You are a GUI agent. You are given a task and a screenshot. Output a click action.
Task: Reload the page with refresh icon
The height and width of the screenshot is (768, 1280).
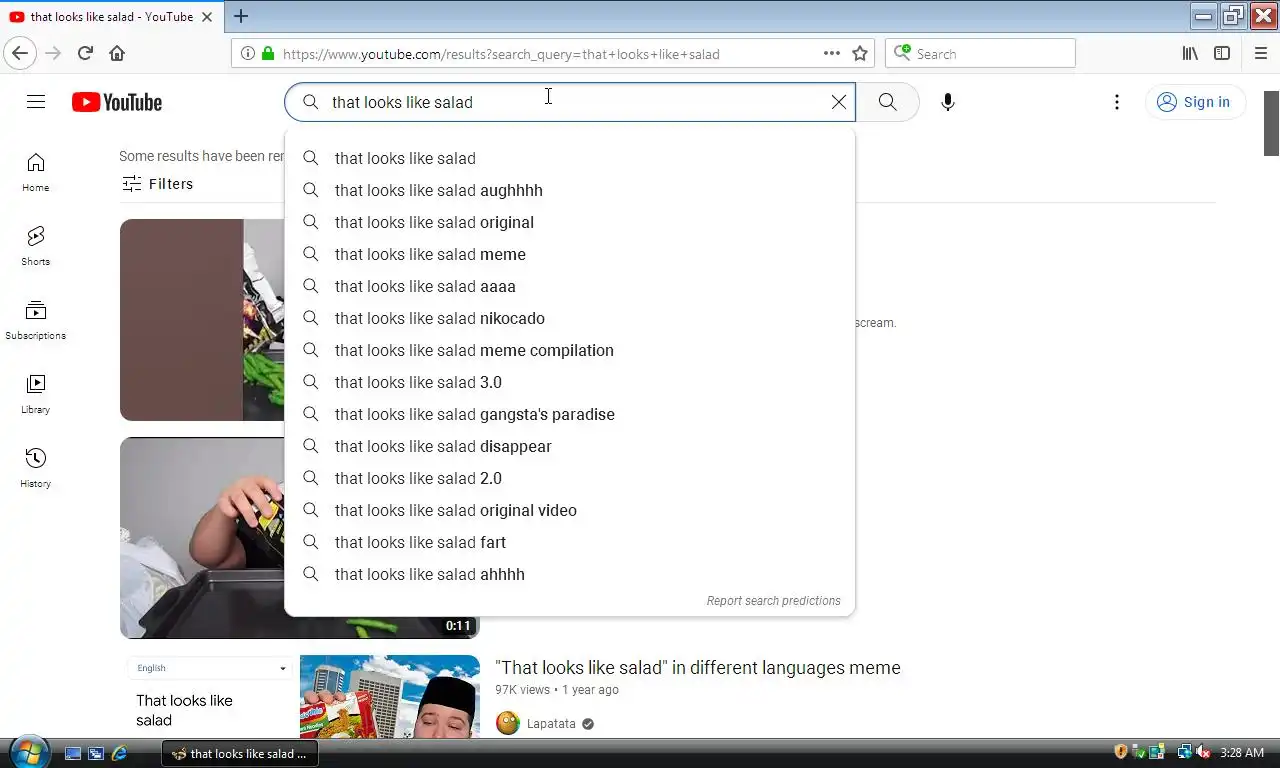tap(85, 53)
